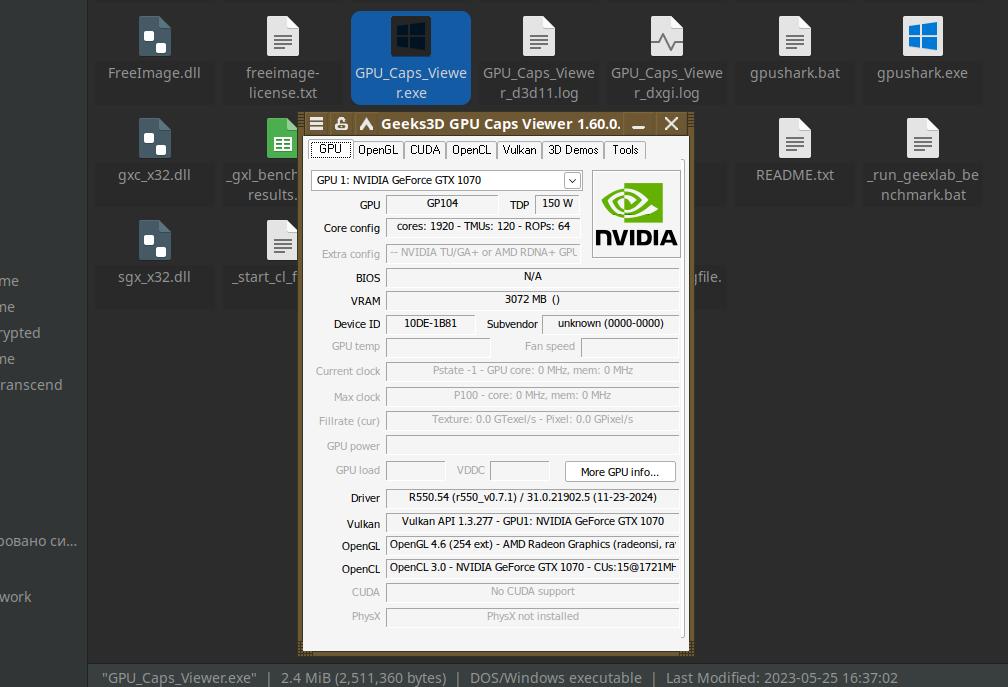Select the sgx_x32.dll file icon

click(x=154, y=240)
